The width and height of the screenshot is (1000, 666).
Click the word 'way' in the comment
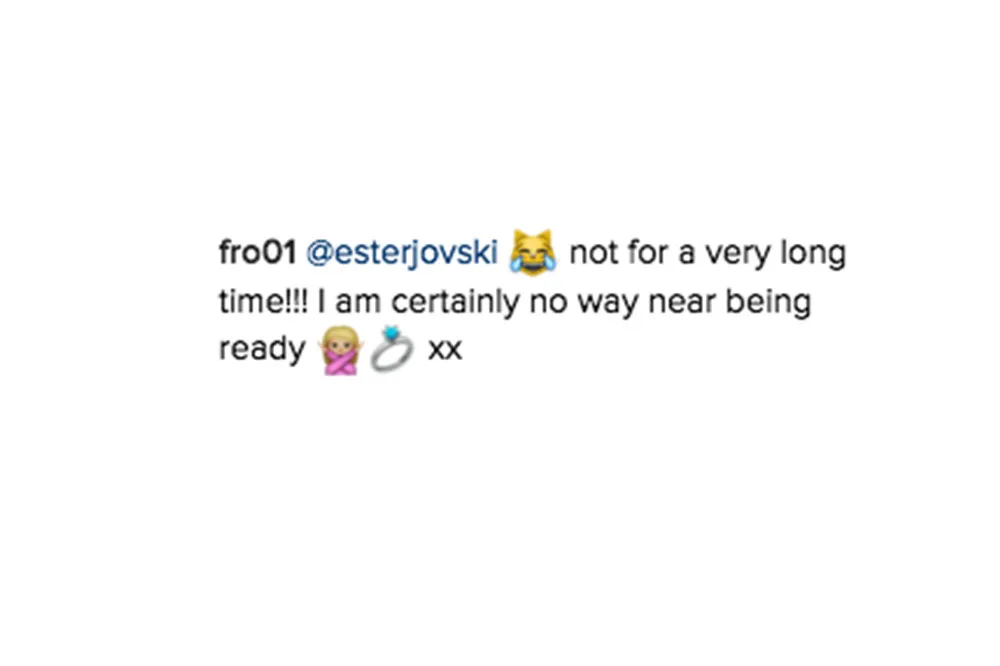point(608,304)
